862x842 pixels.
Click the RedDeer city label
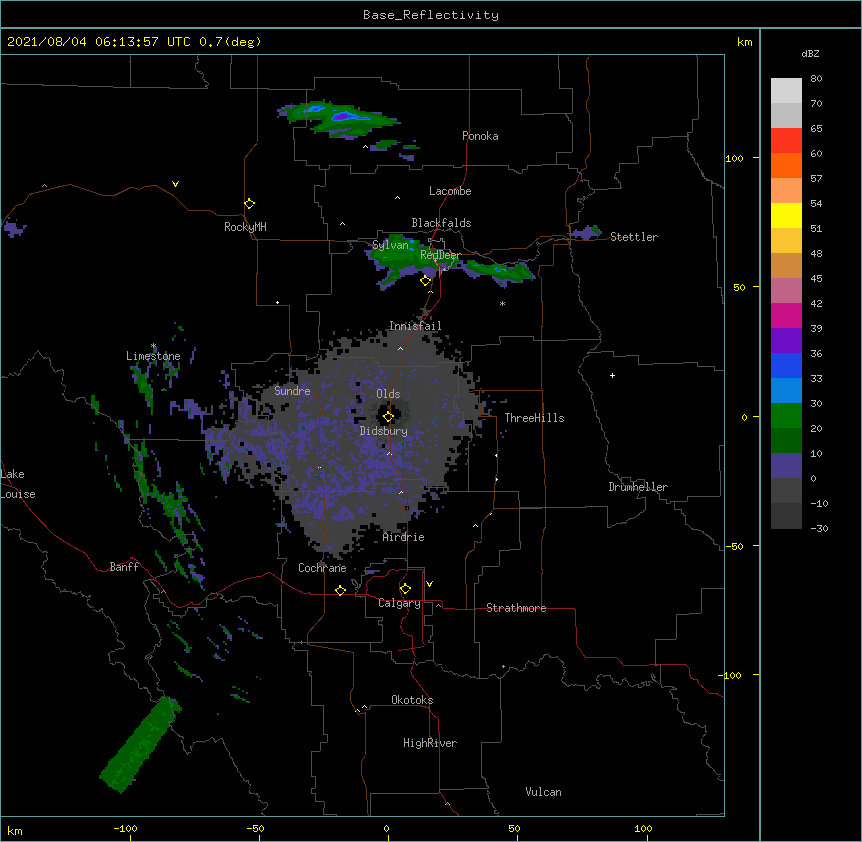click(440, 255)
